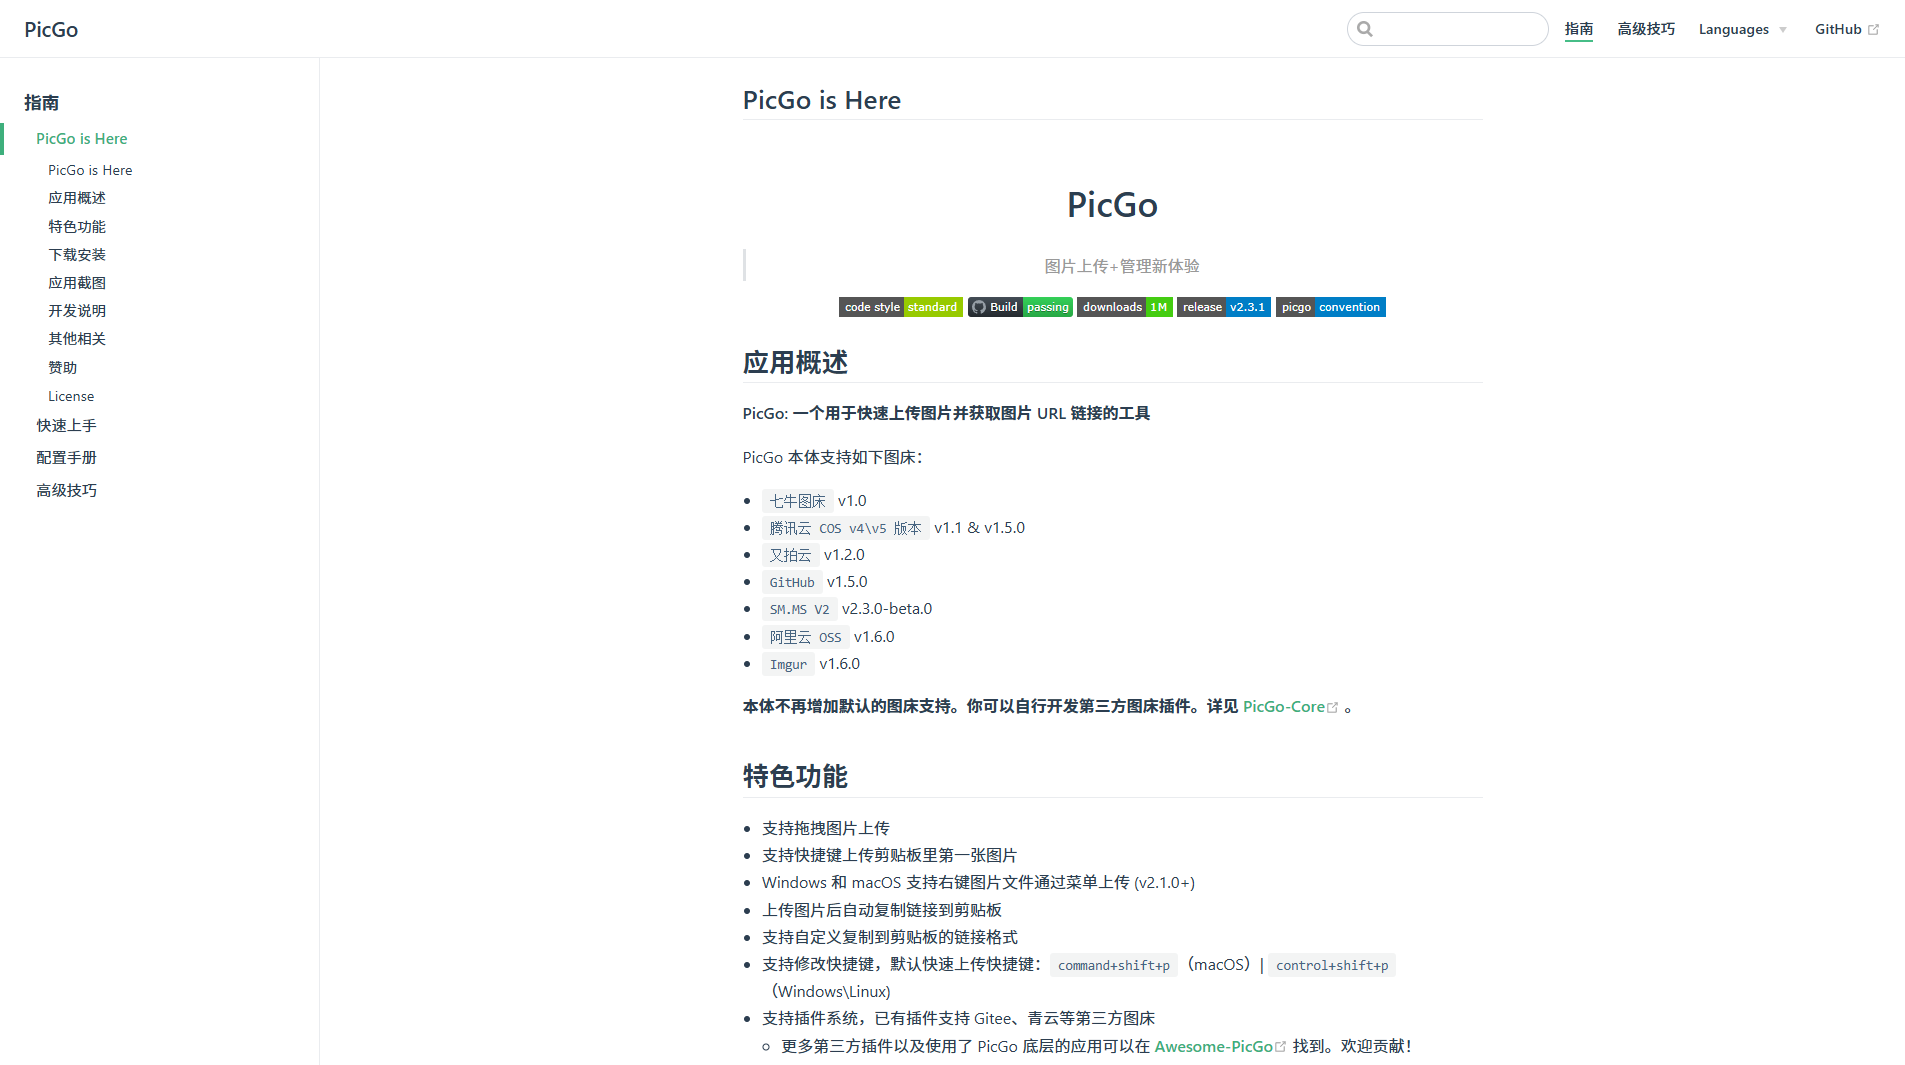This screenshot has width=1905, height=1065.
Task: Click the PicGo site title logo
Action: click(51, 29)
